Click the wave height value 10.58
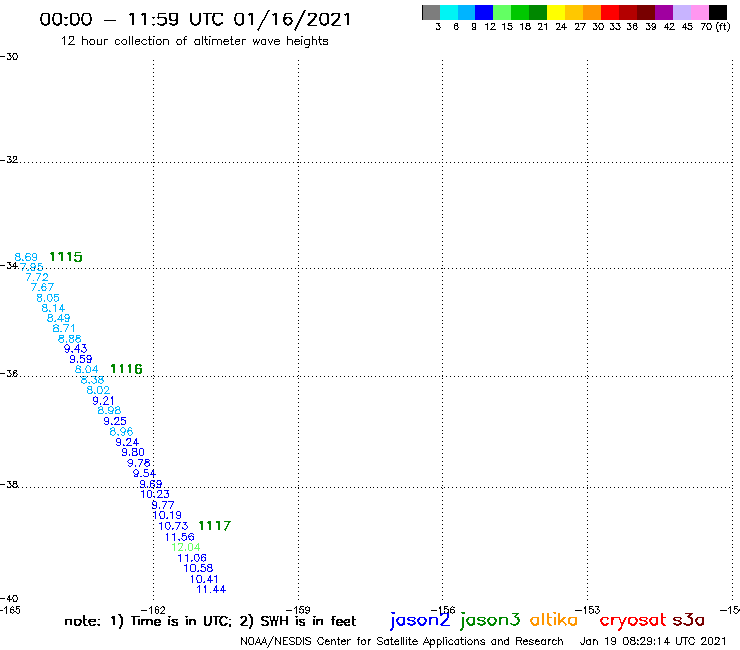The height and width of the screenshot is (650, 740). click(x=198, y=568)
